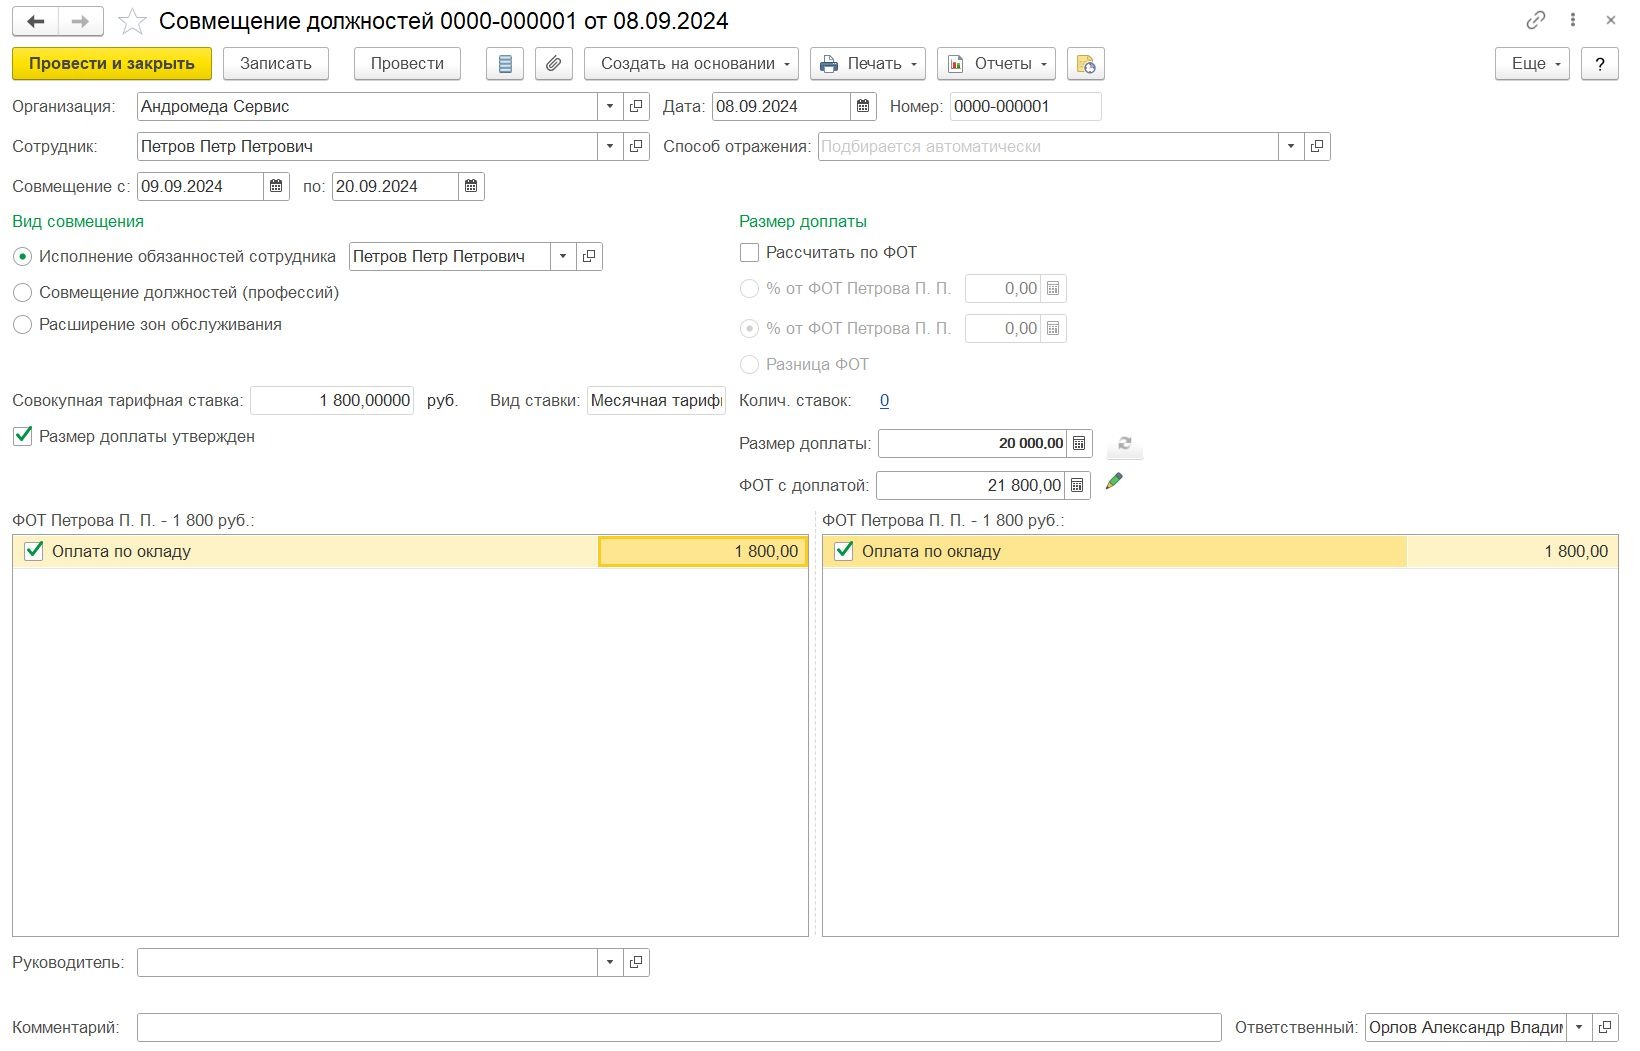Click the paperclip attached files icon
Screen dimensions: 1640x1051
click(553, 64)
